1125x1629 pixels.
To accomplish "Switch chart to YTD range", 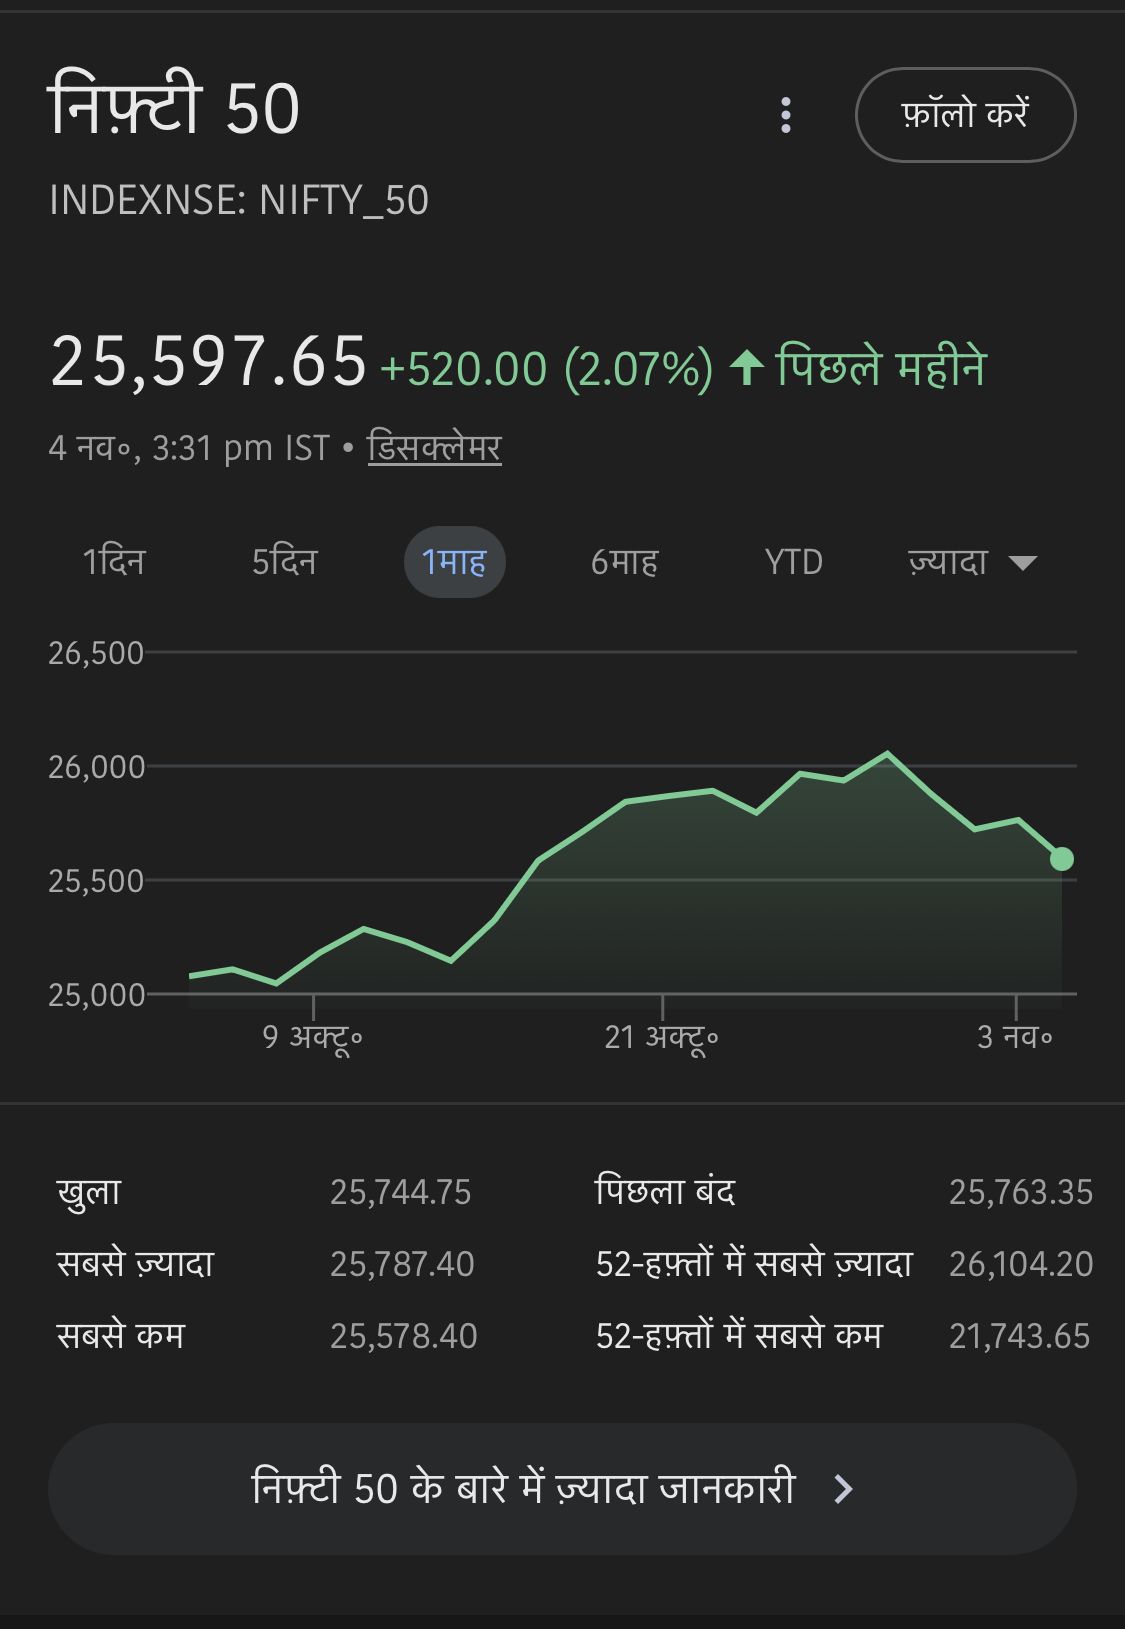I will [793, 562].
